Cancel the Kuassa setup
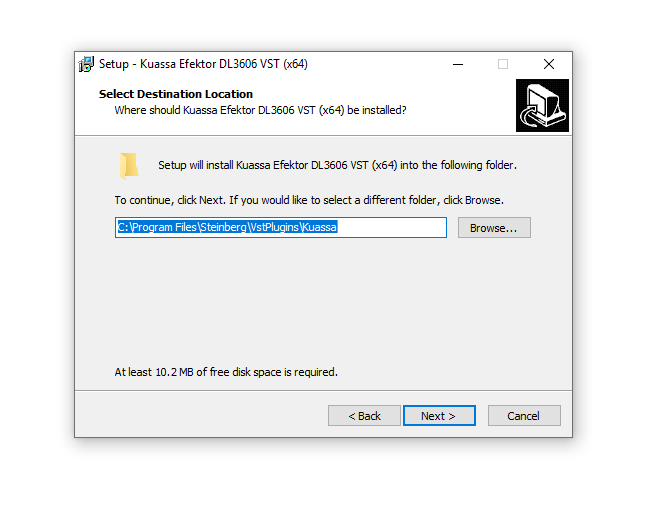Image resolution: width=661 pixels, height=521 pixels. [524, 416]
